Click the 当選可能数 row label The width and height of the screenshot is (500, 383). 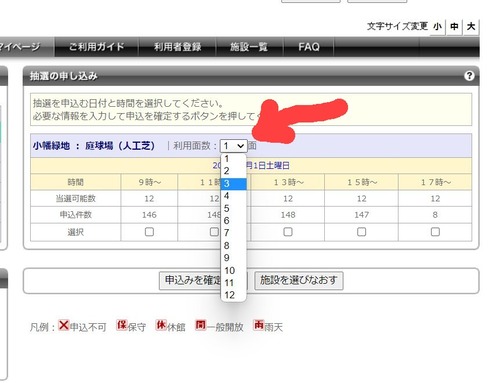[76, 199]
